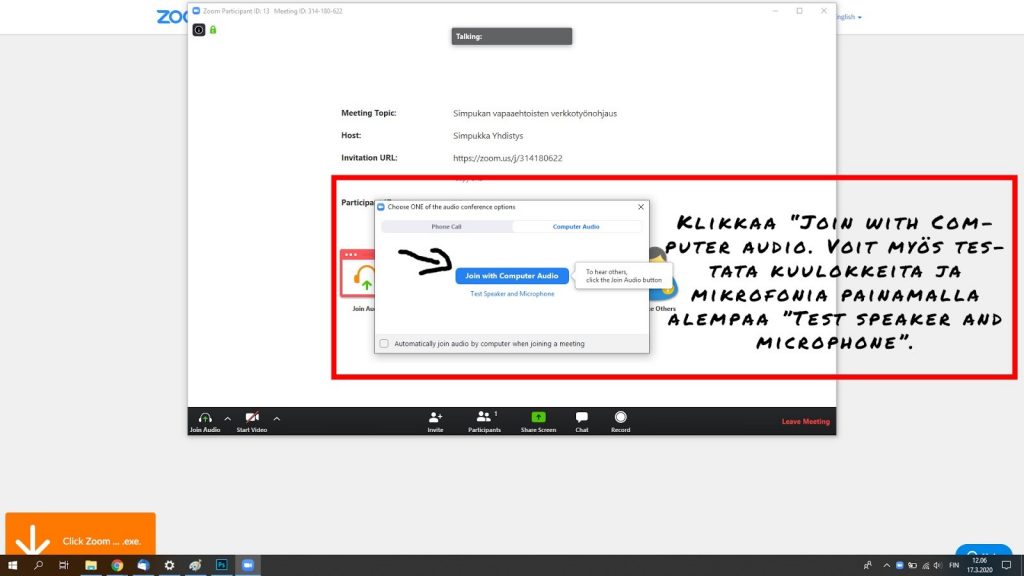Click the FIN language indicator
This screenshot has height=576, width=1024.
click(x=954, y=566)
